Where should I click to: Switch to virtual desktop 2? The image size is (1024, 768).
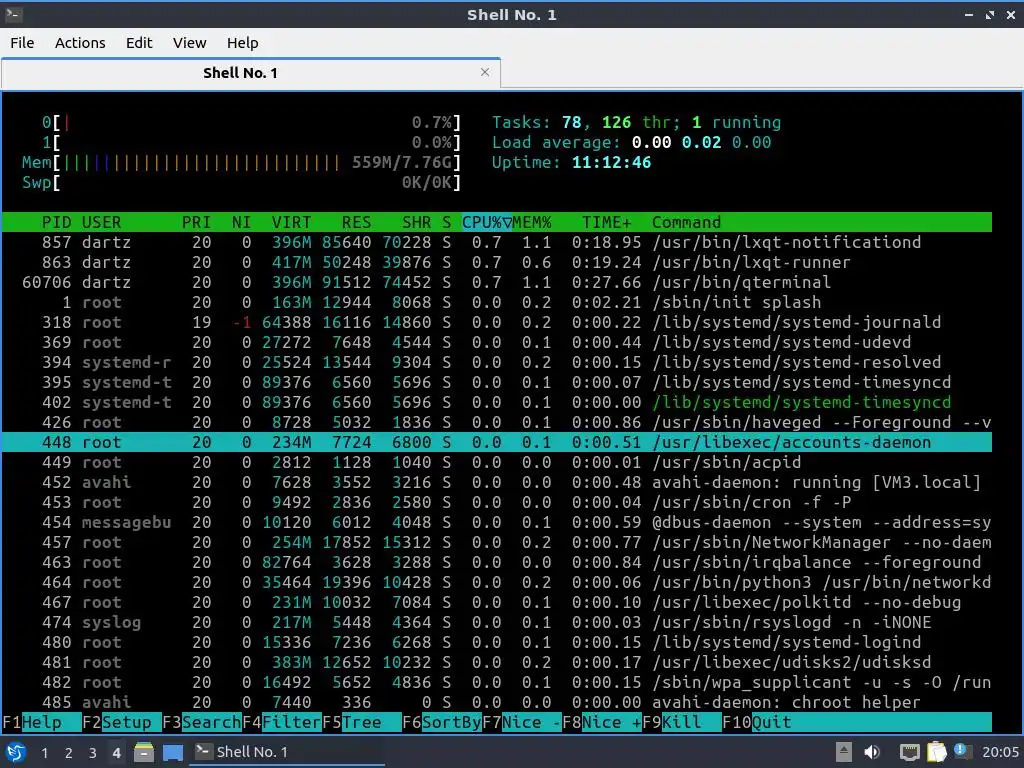[x=69, y=753]
